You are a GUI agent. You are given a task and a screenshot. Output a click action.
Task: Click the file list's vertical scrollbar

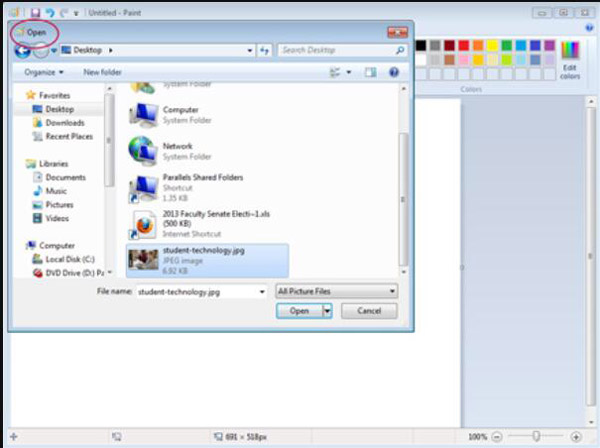click(x=403, y=199)
